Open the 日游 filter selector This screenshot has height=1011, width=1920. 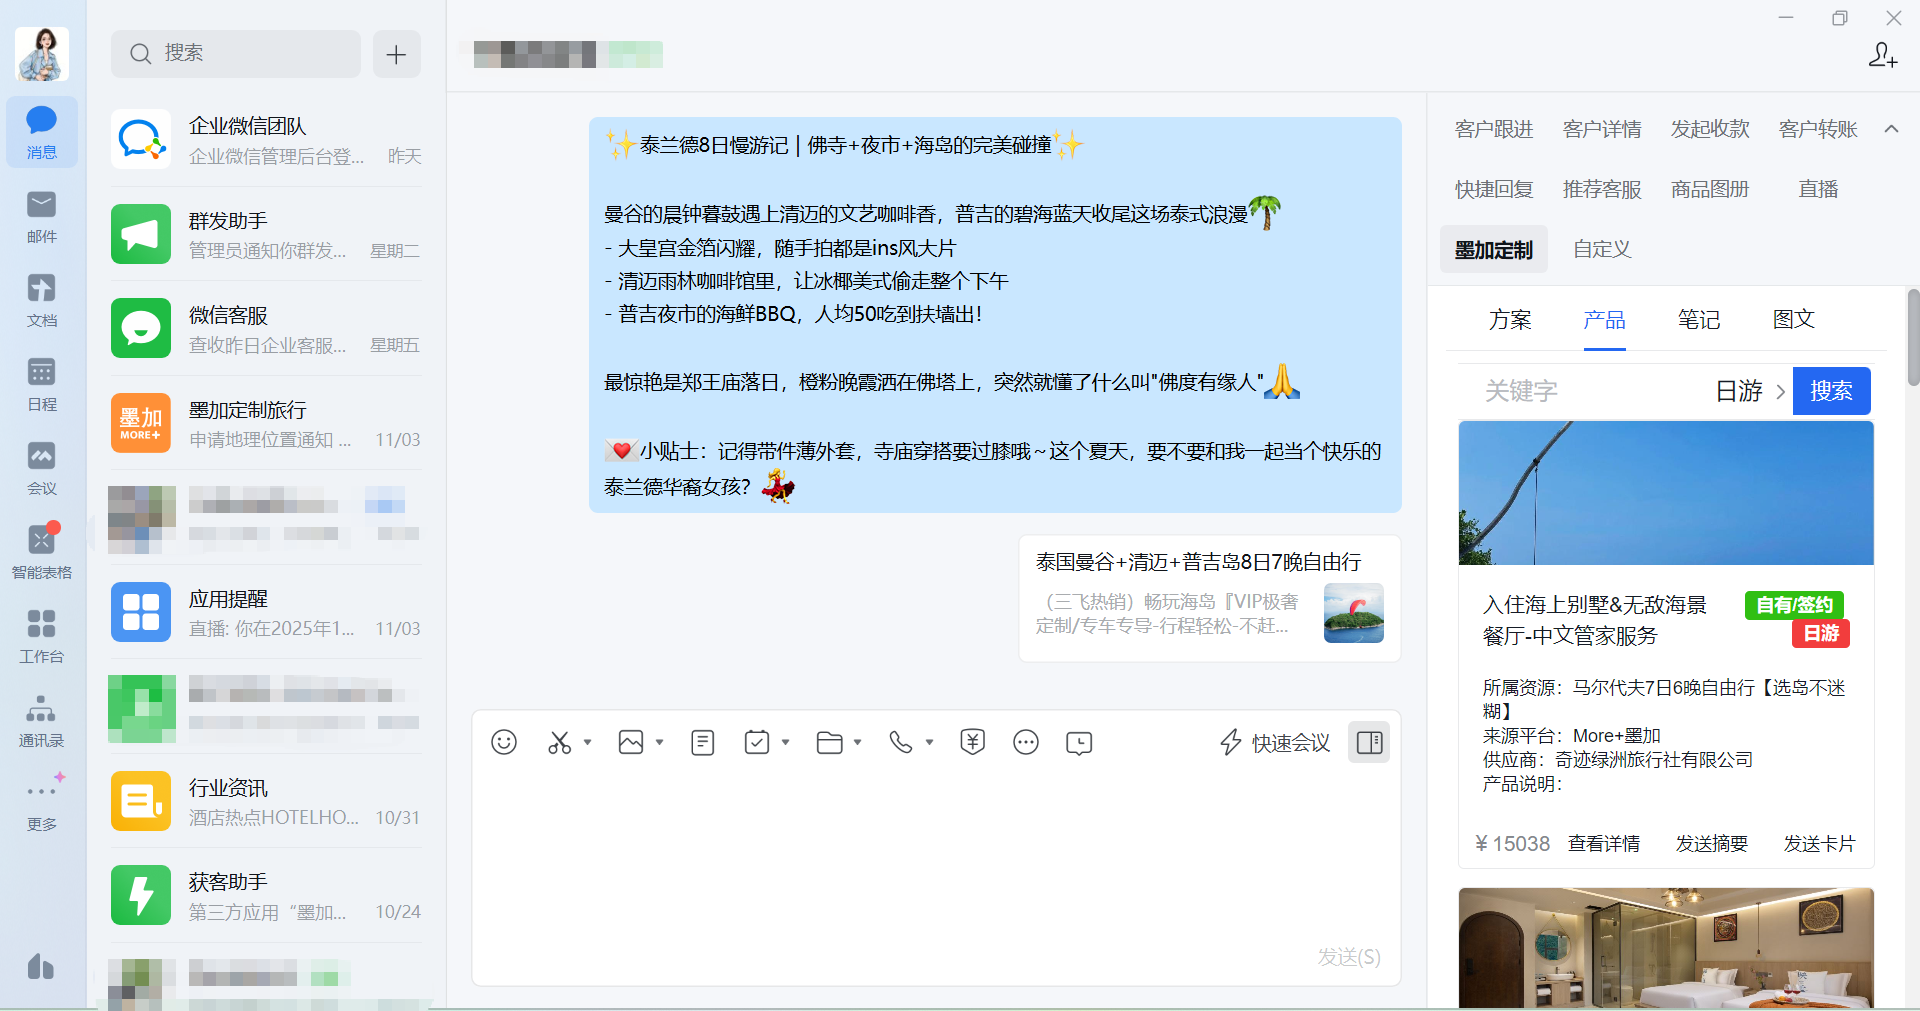(1750, 391)
